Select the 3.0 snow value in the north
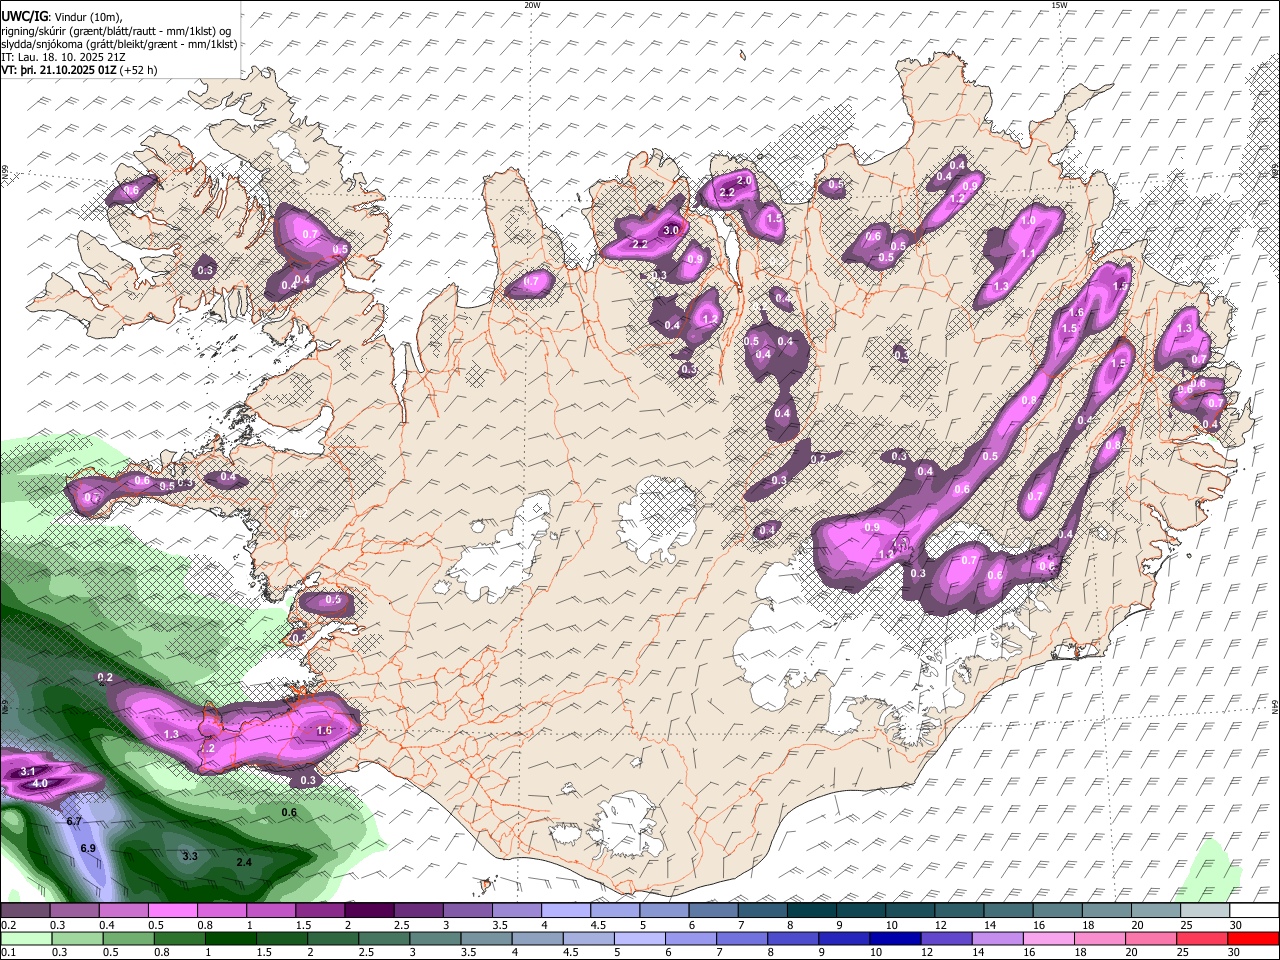The image size is (1280, 960). (671, 230)
